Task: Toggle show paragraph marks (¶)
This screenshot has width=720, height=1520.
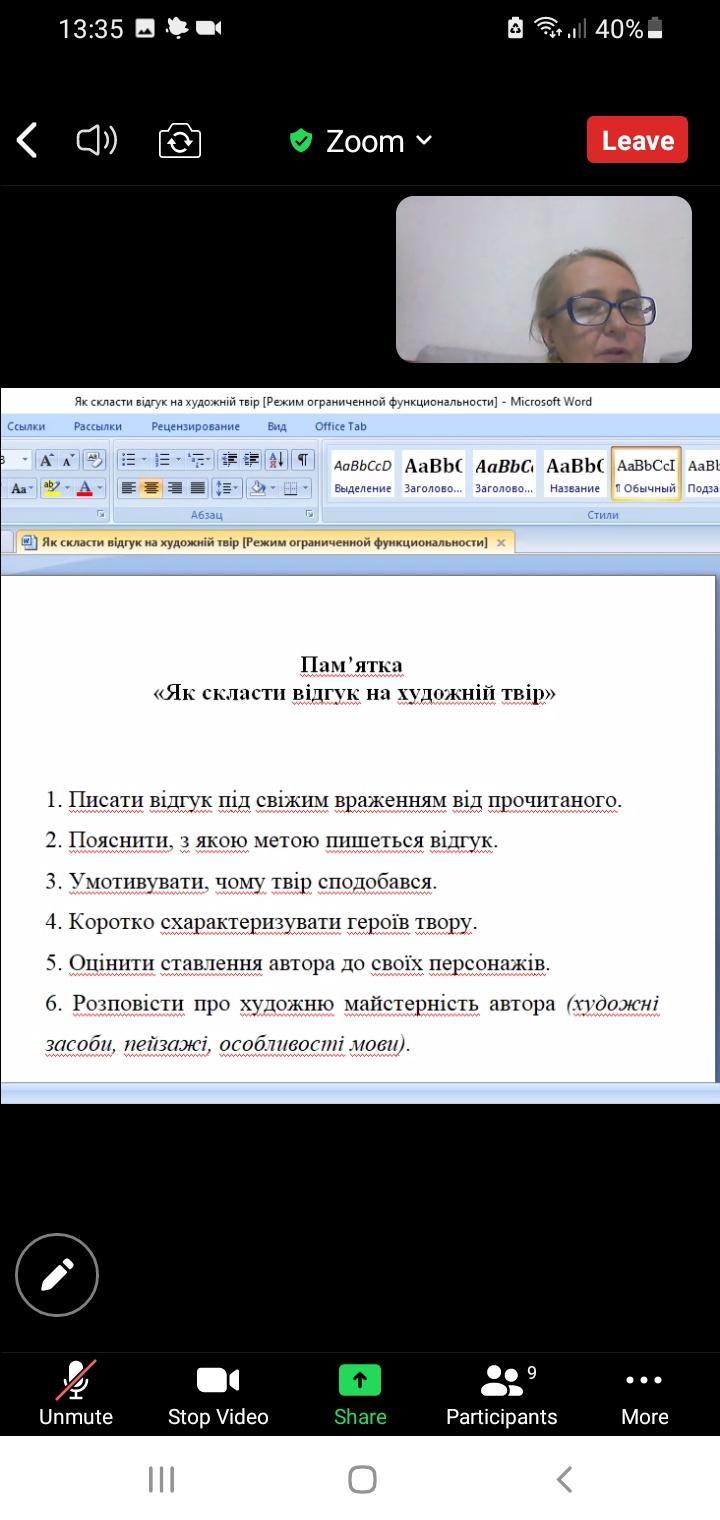Action: [302, 460]
